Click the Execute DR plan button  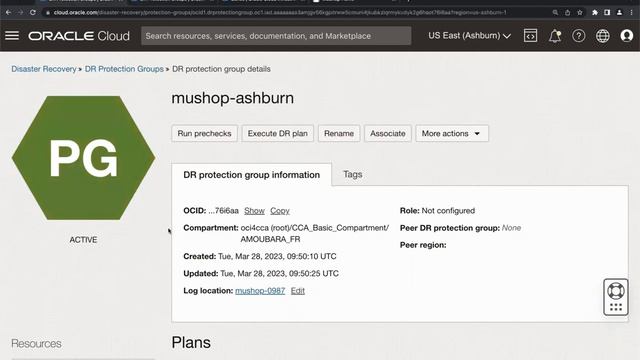click(x=278, y=133)
